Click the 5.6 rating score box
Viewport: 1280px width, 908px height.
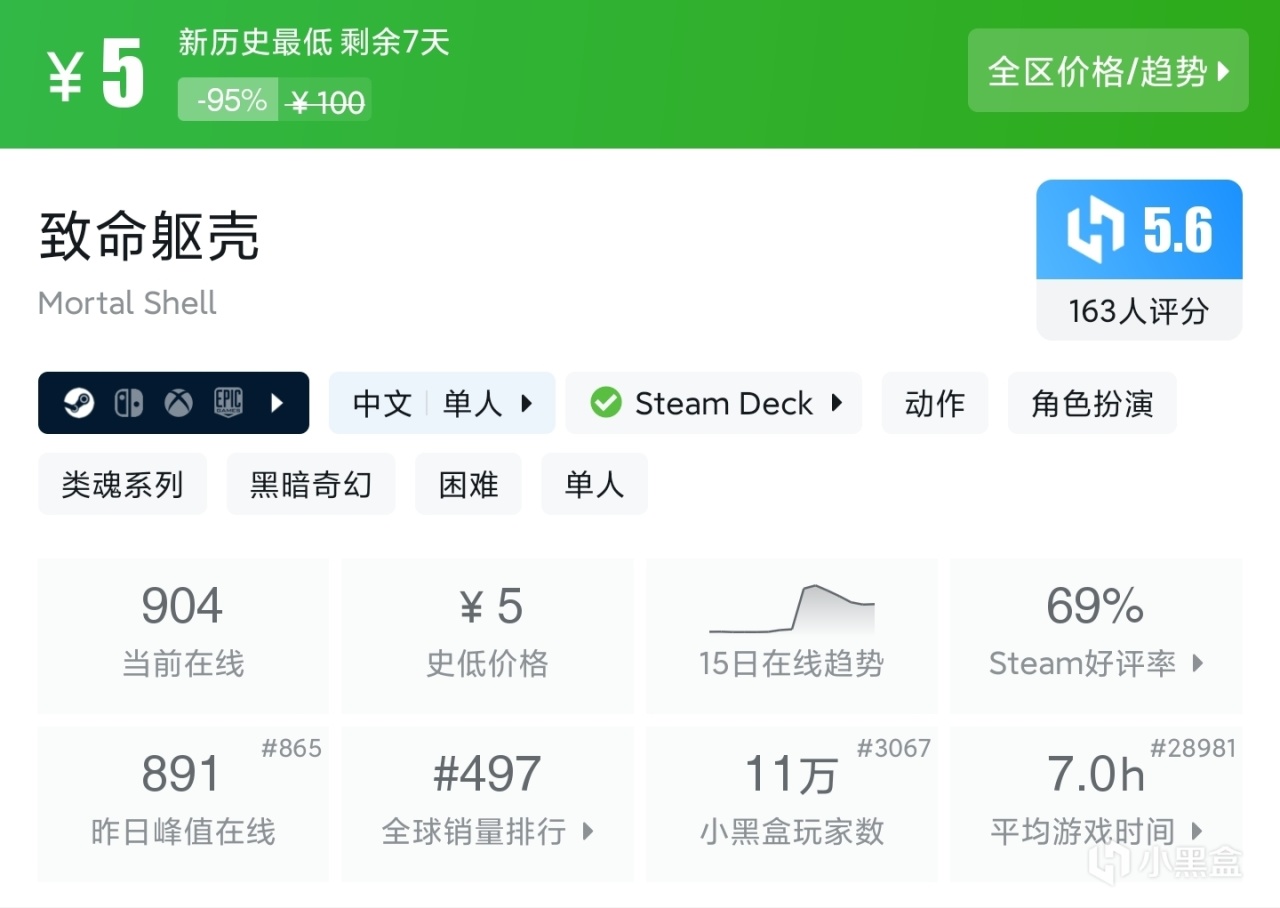1139,259
